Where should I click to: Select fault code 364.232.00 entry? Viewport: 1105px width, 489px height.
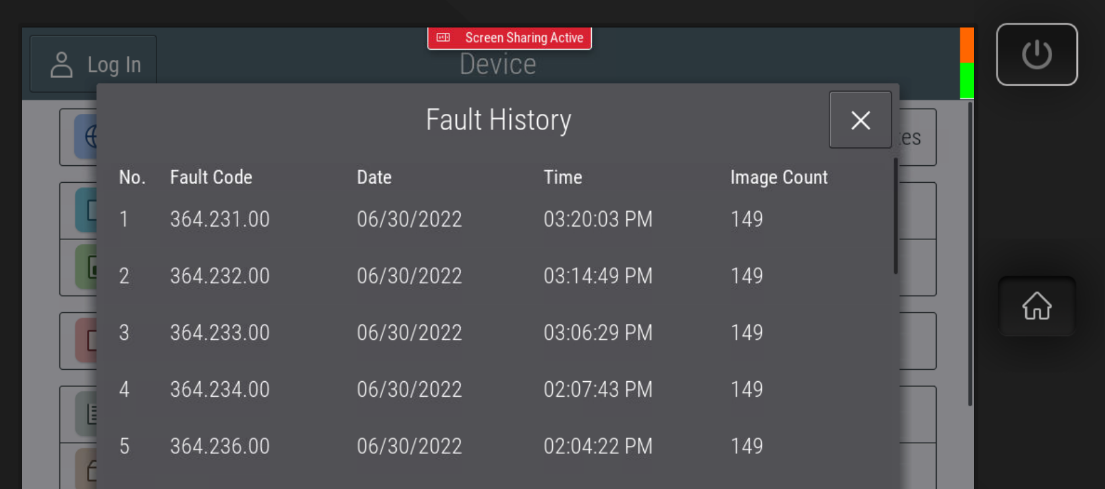click(x=220, y=276)
